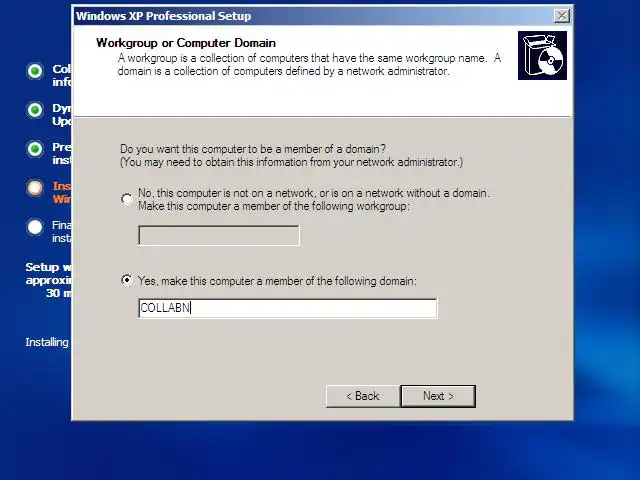Image resolution: width=640 pixels, height=480 pixels.
Task: Close the Windows XP Professional Setup dialog
Action: coord(562,16)
